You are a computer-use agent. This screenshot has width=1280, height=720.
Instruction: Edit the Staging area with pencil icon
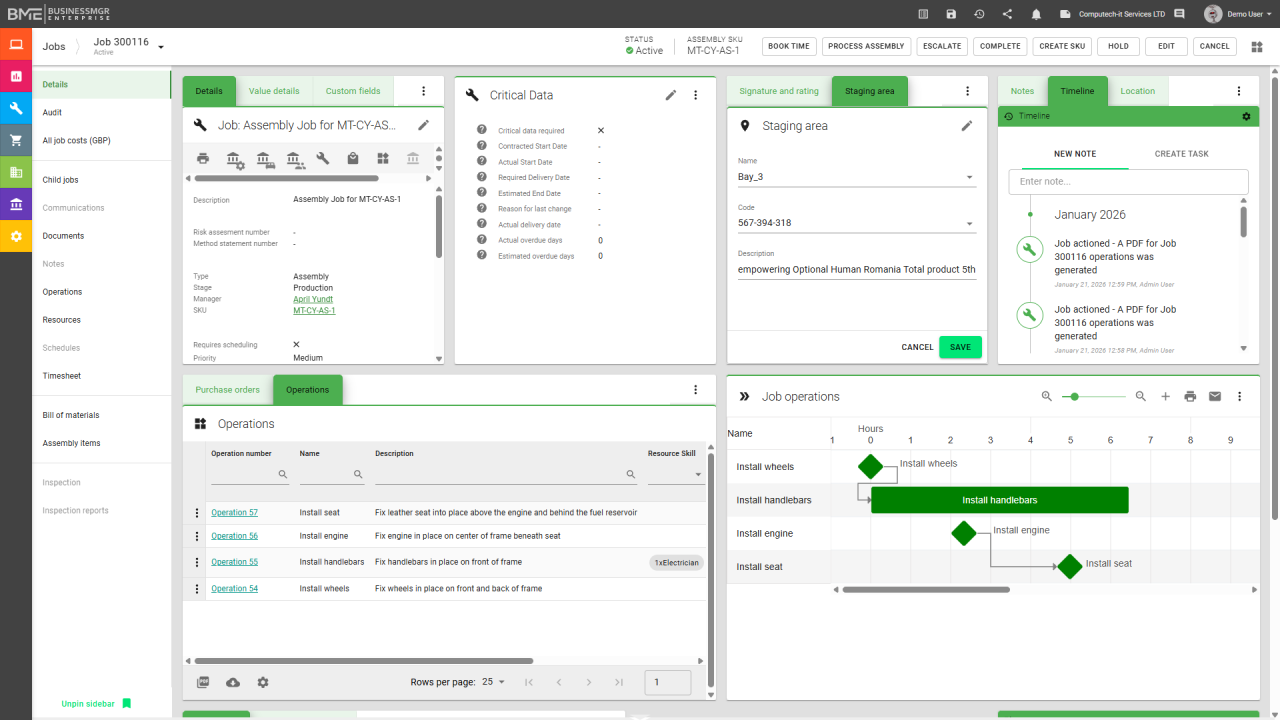pyautogui.click(x=966, y=126)
